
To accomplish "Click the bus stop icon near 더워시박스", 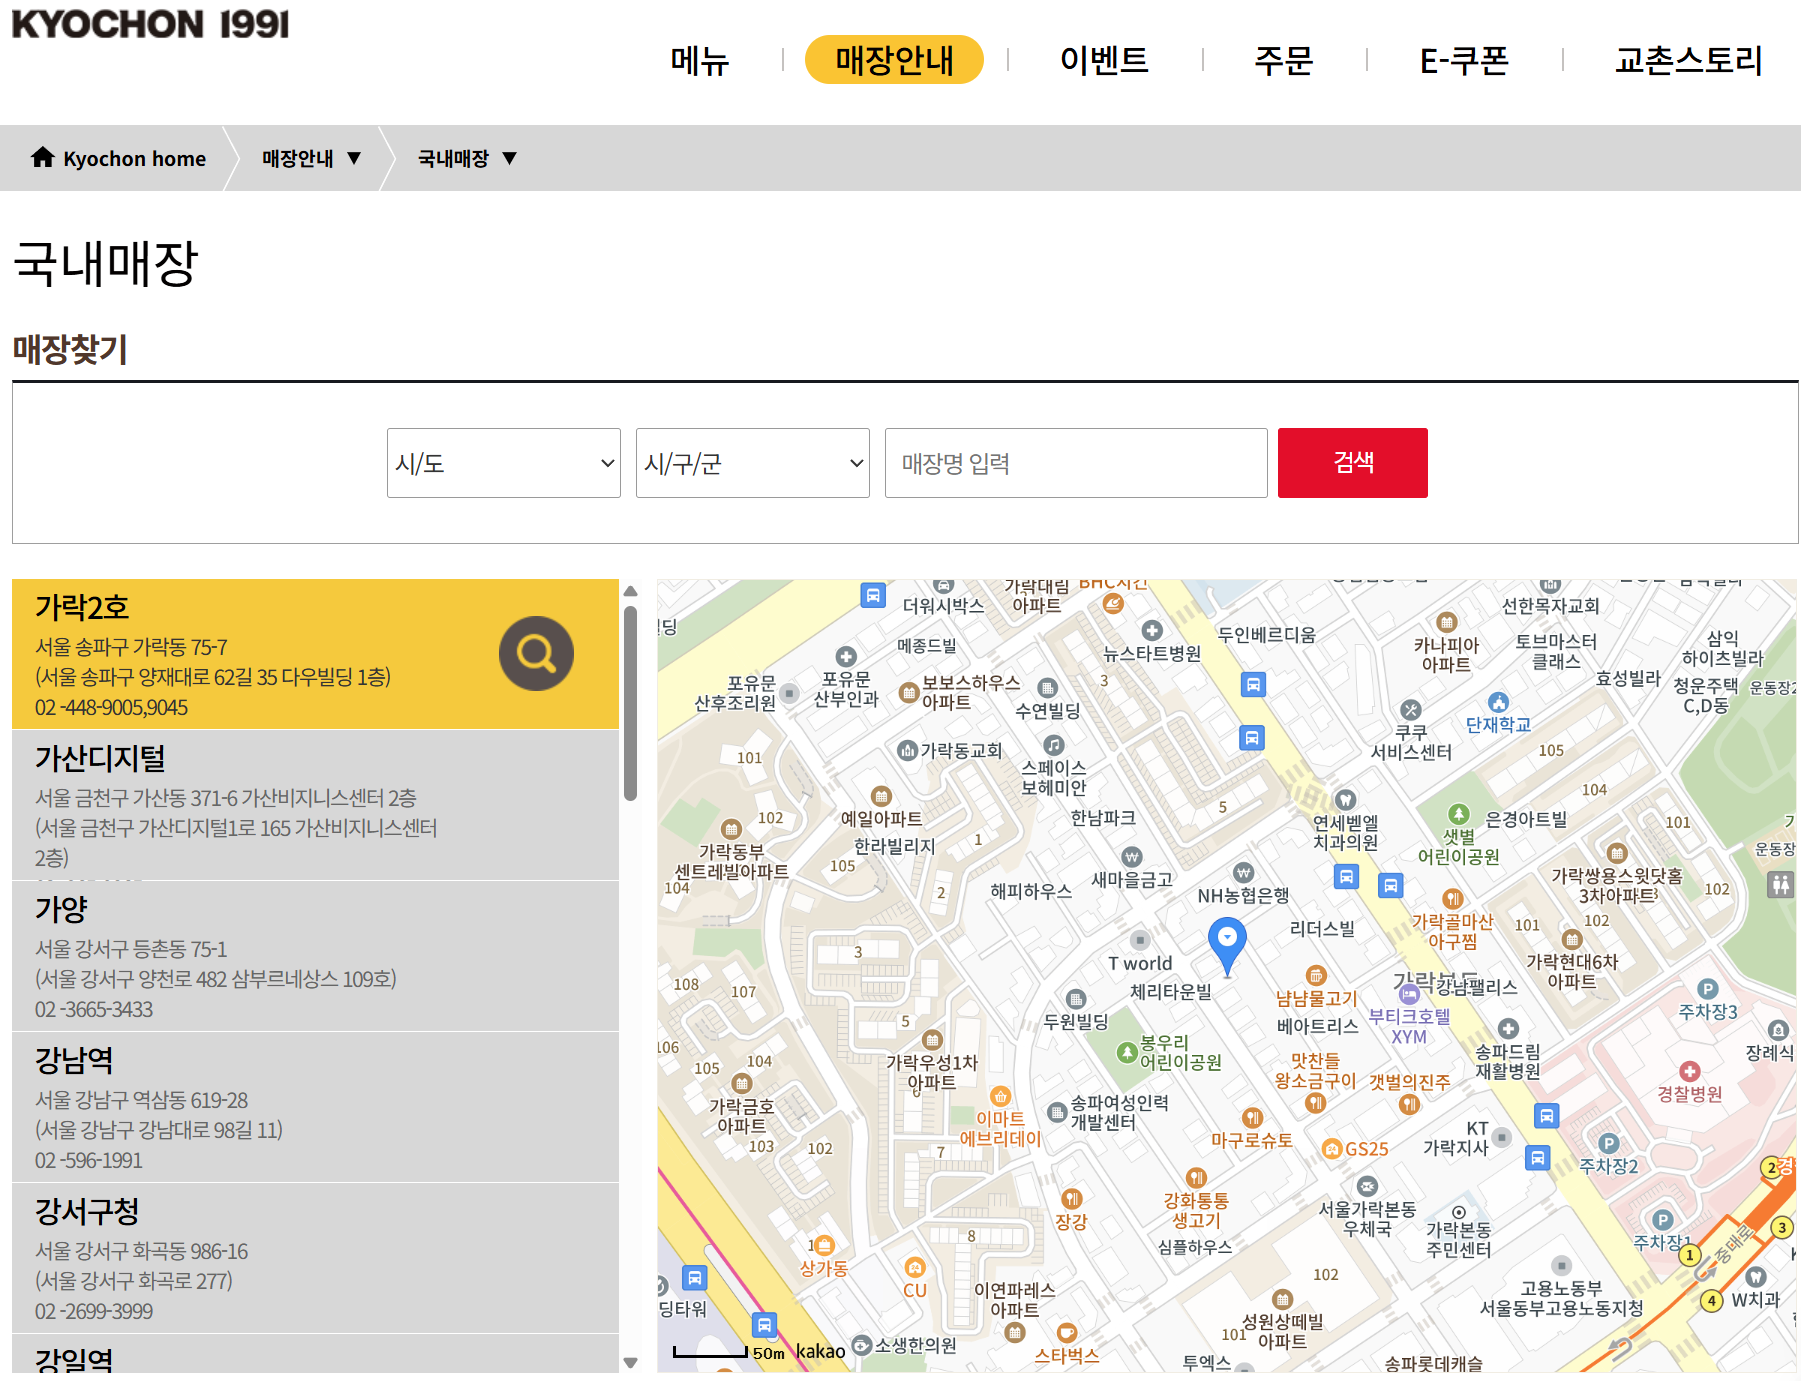I will click(873, 596).
